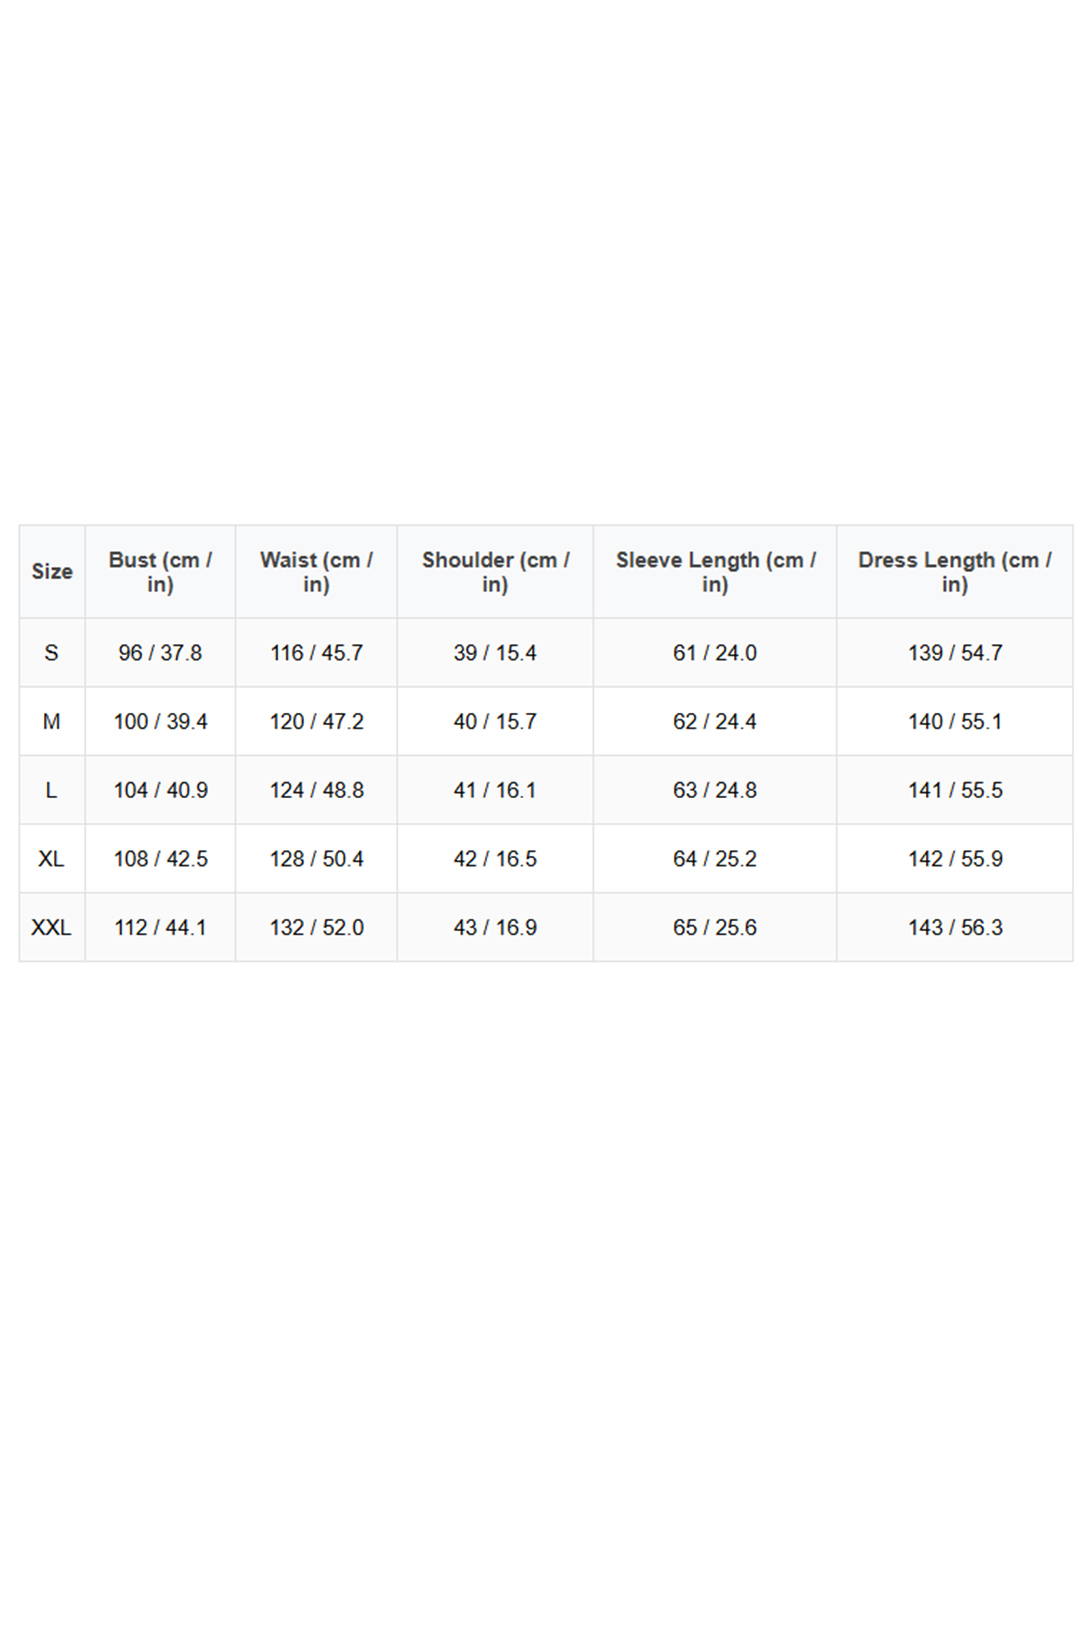Click the Dress Length column header
1088x1632 pixels.
pyautogui.click(x=954, y=572)
